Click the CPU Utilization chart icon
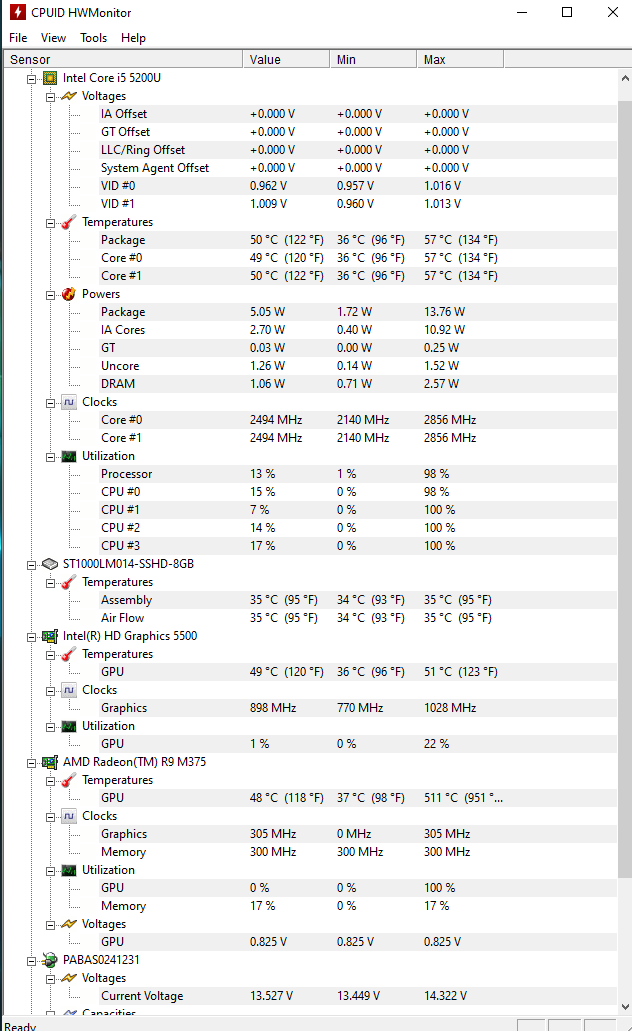The height and width of the screenshot is (1031, 632). coord(69,456)
